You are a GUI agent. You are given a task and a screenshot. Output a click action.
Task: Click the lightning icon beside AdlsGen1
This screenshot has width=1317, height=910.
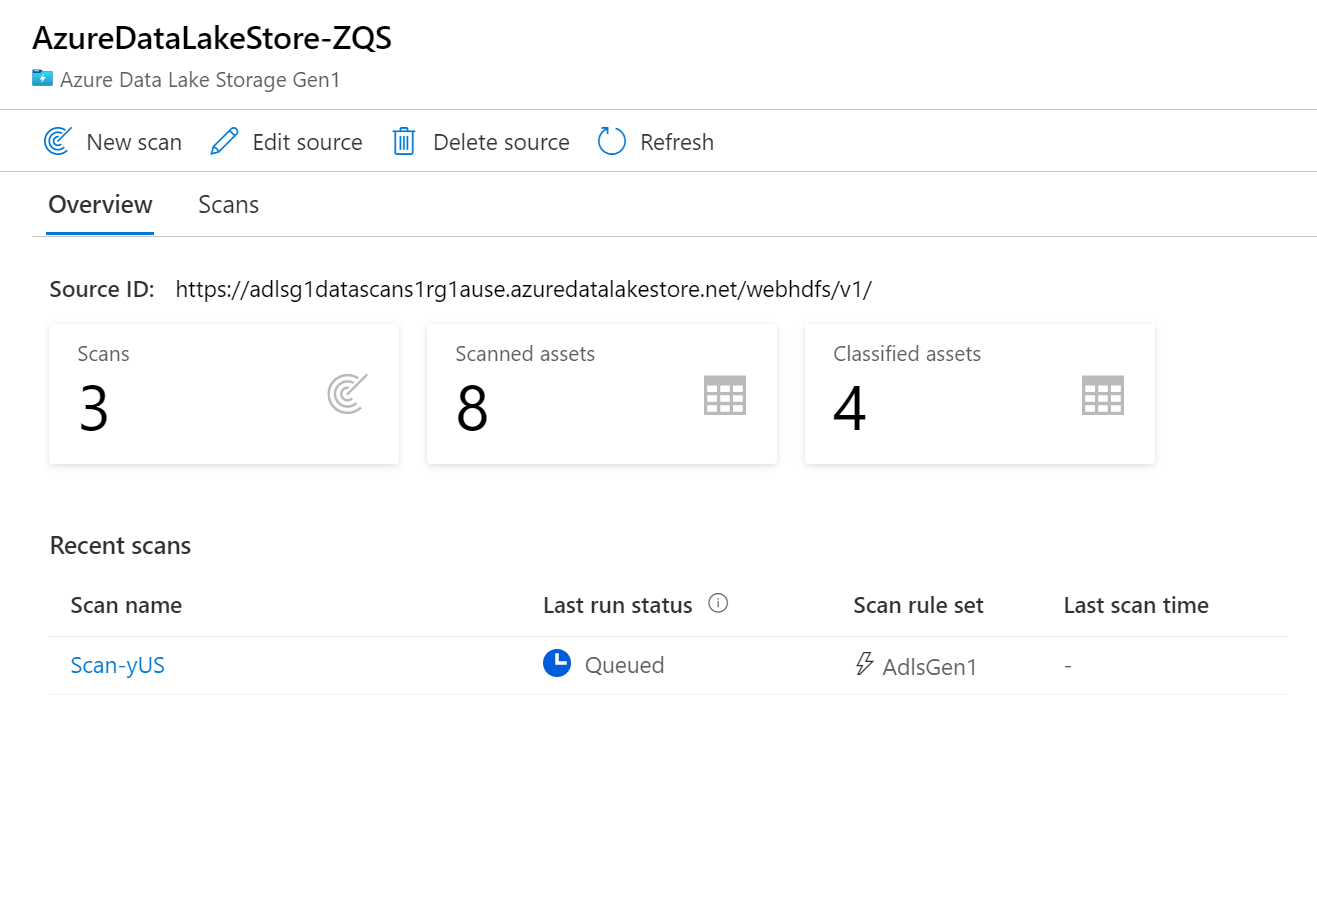[x=865, y=663]
